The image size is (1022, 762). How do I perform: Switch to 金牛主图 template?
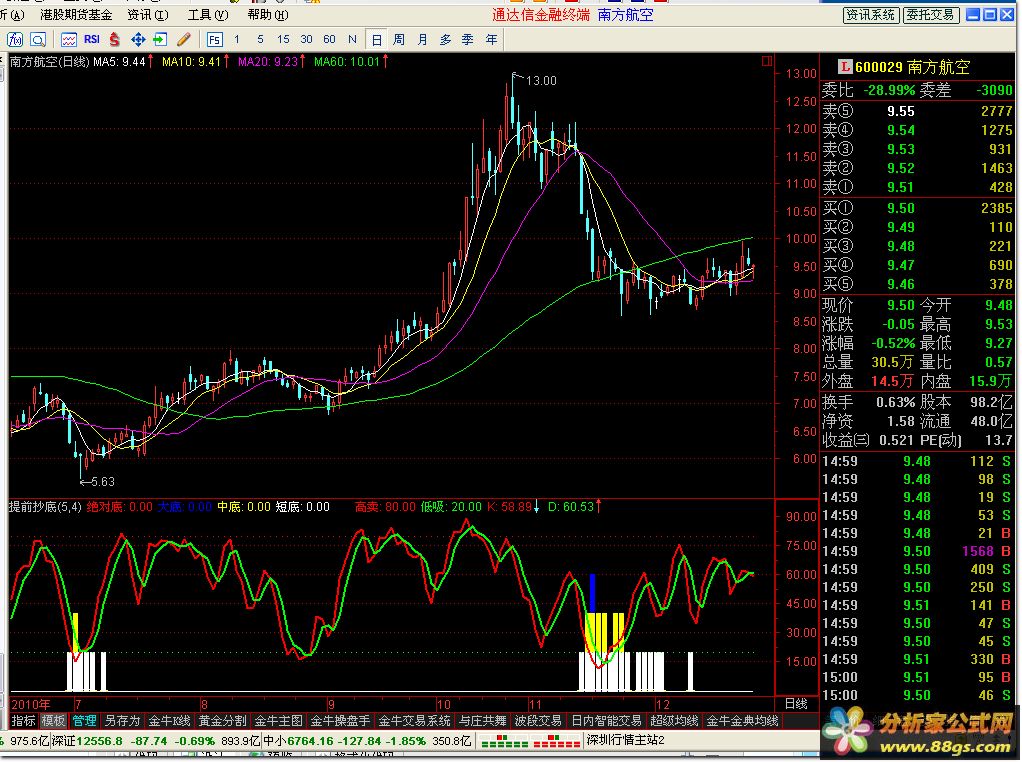pyautogui.click(x=278, y=721)
